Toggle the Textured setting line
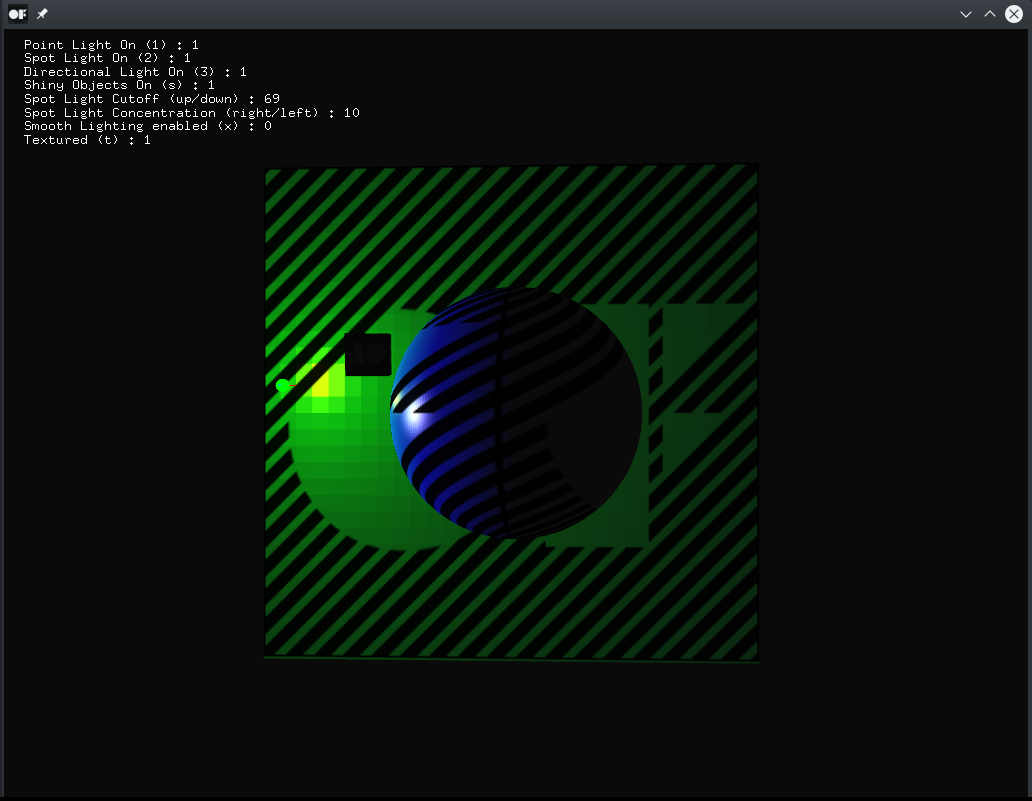This screenshot has width=1032, height=801. pyautogui.click(x=86, y=139)
